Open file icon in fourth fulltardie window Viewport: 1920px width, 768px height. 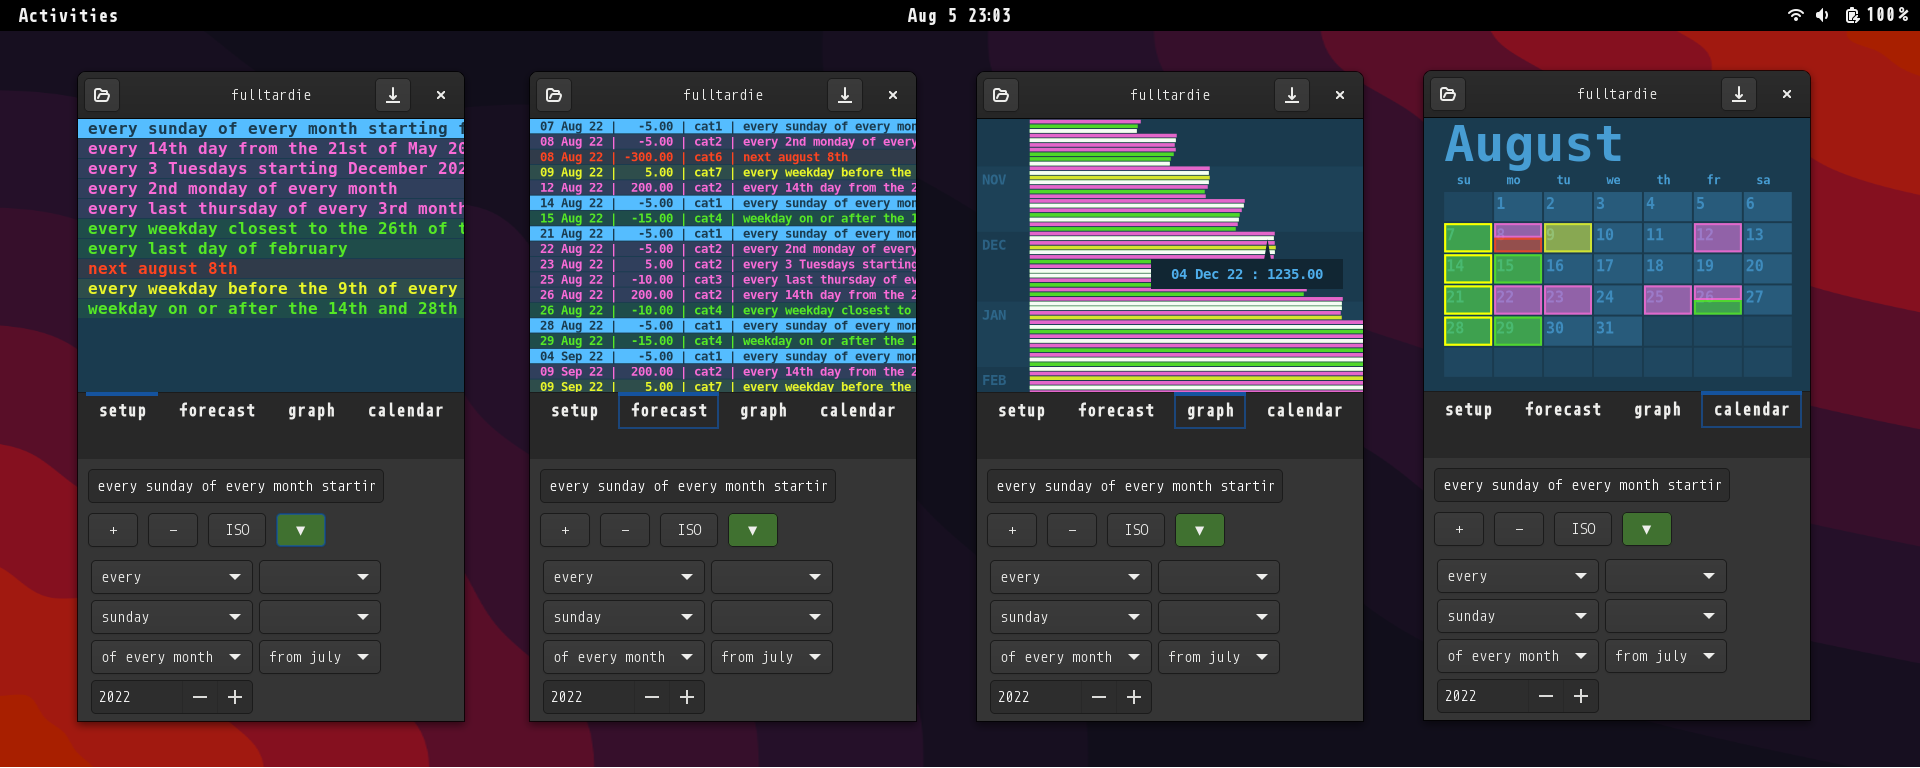1448,94
